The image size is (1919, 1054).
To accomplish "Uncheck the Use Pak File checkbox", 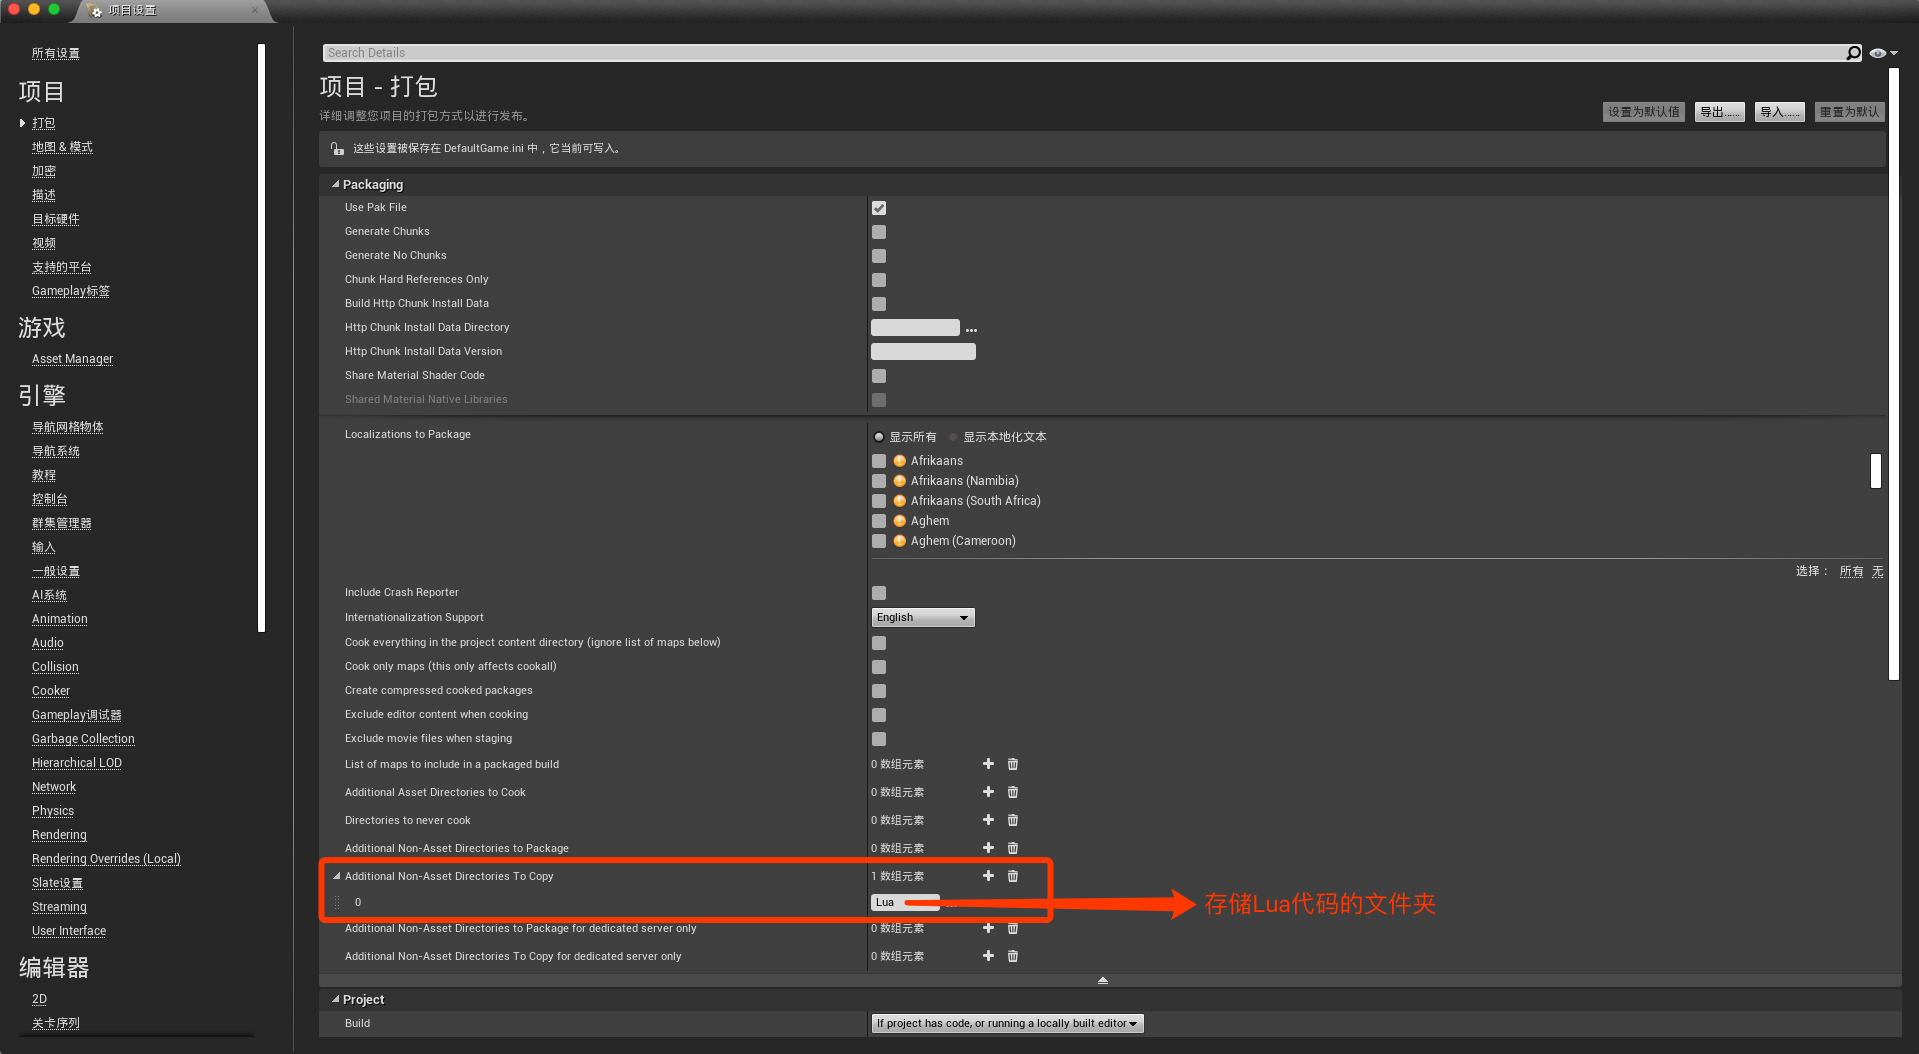I will pos(878,208).
